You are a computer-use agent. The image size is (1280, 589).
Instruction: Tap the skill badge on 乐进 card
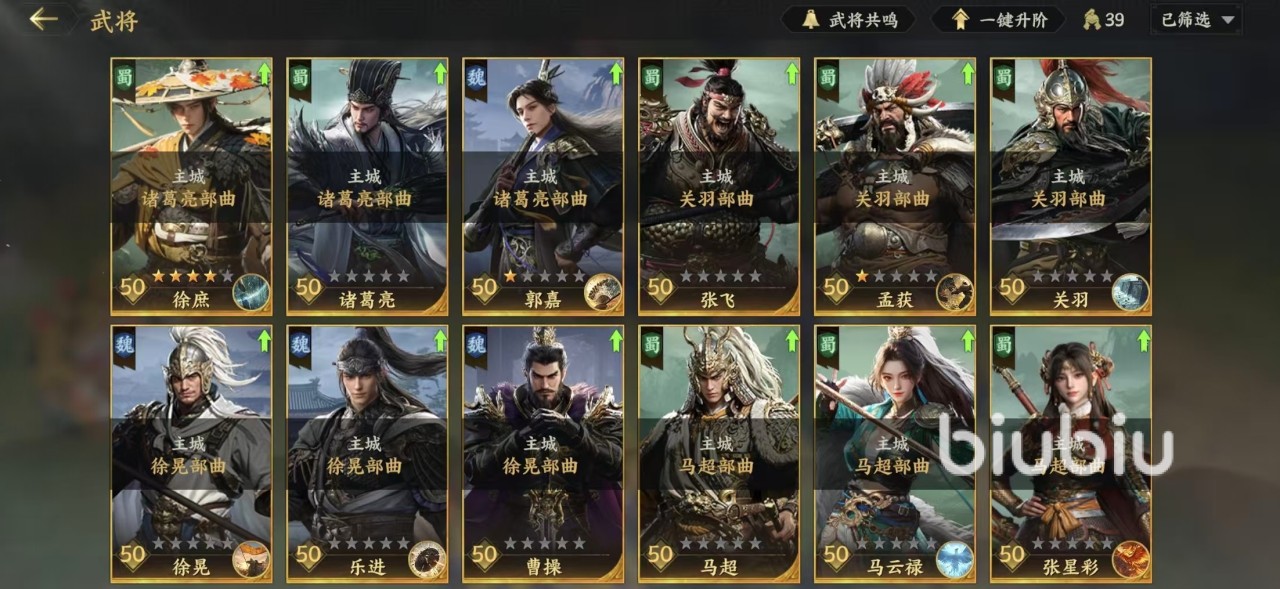coord(427,560)
